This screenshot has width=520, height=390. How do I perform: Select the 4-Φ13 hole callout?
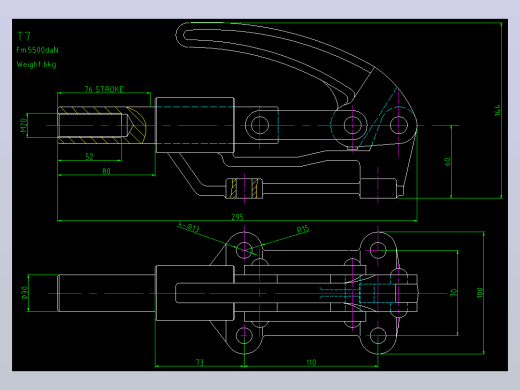click(x=188, y=227)
